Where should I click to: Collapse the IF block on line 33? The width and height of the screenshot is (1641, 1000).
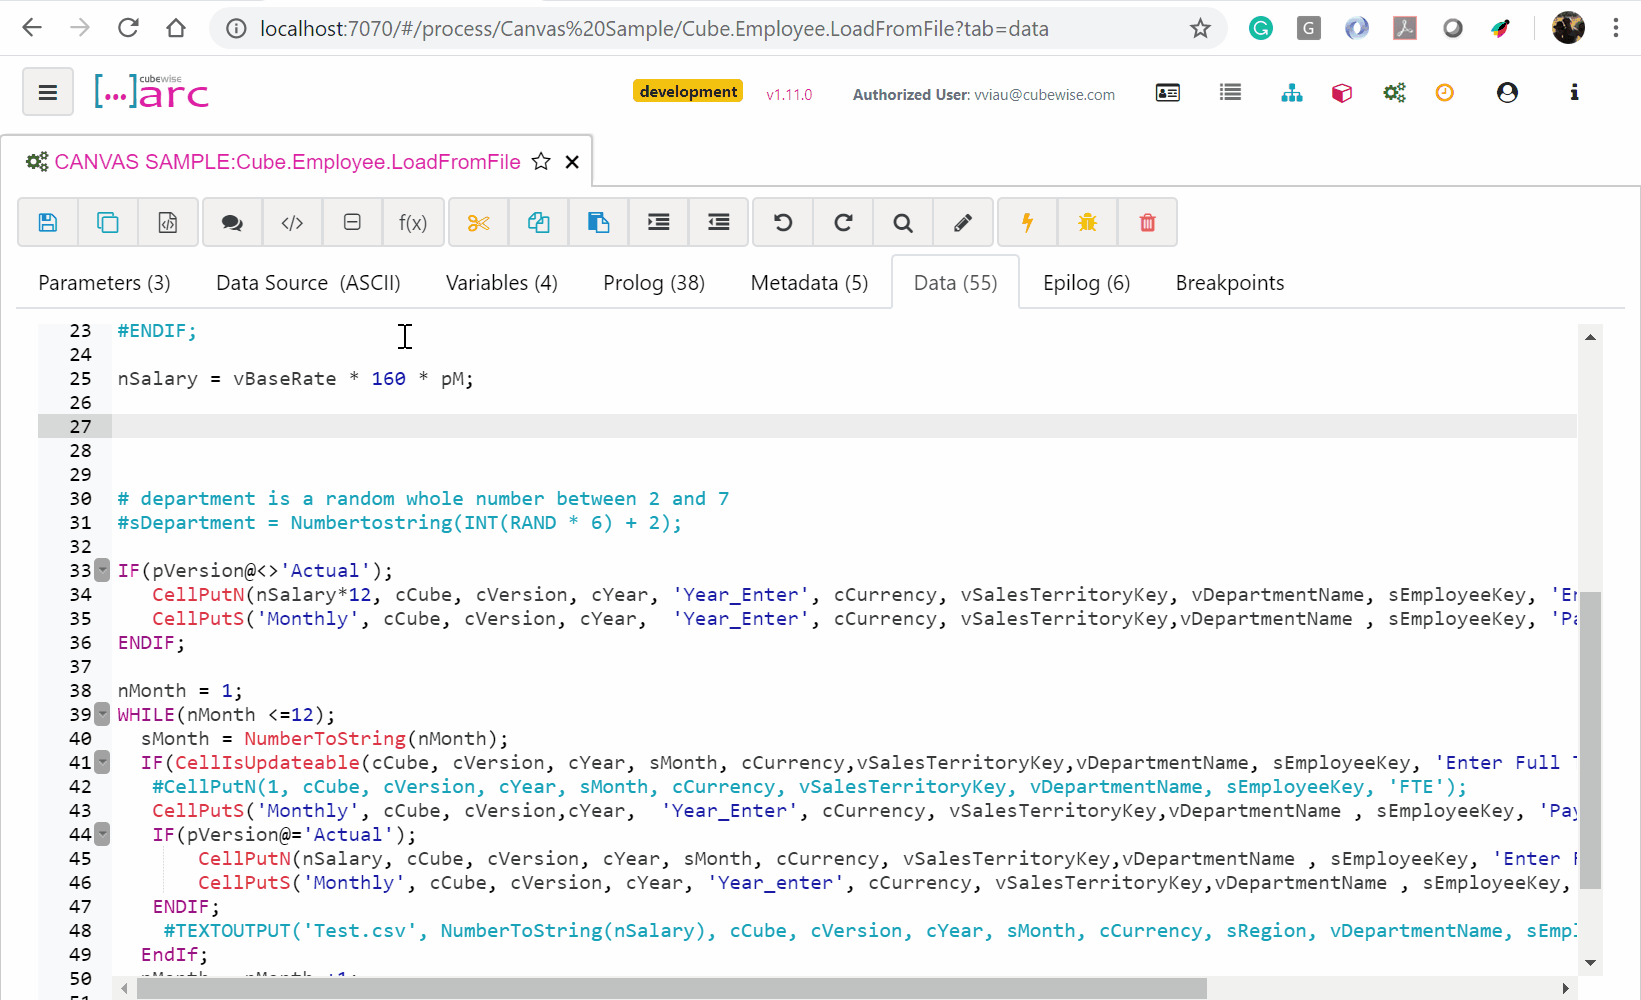[x=102, y=571]
